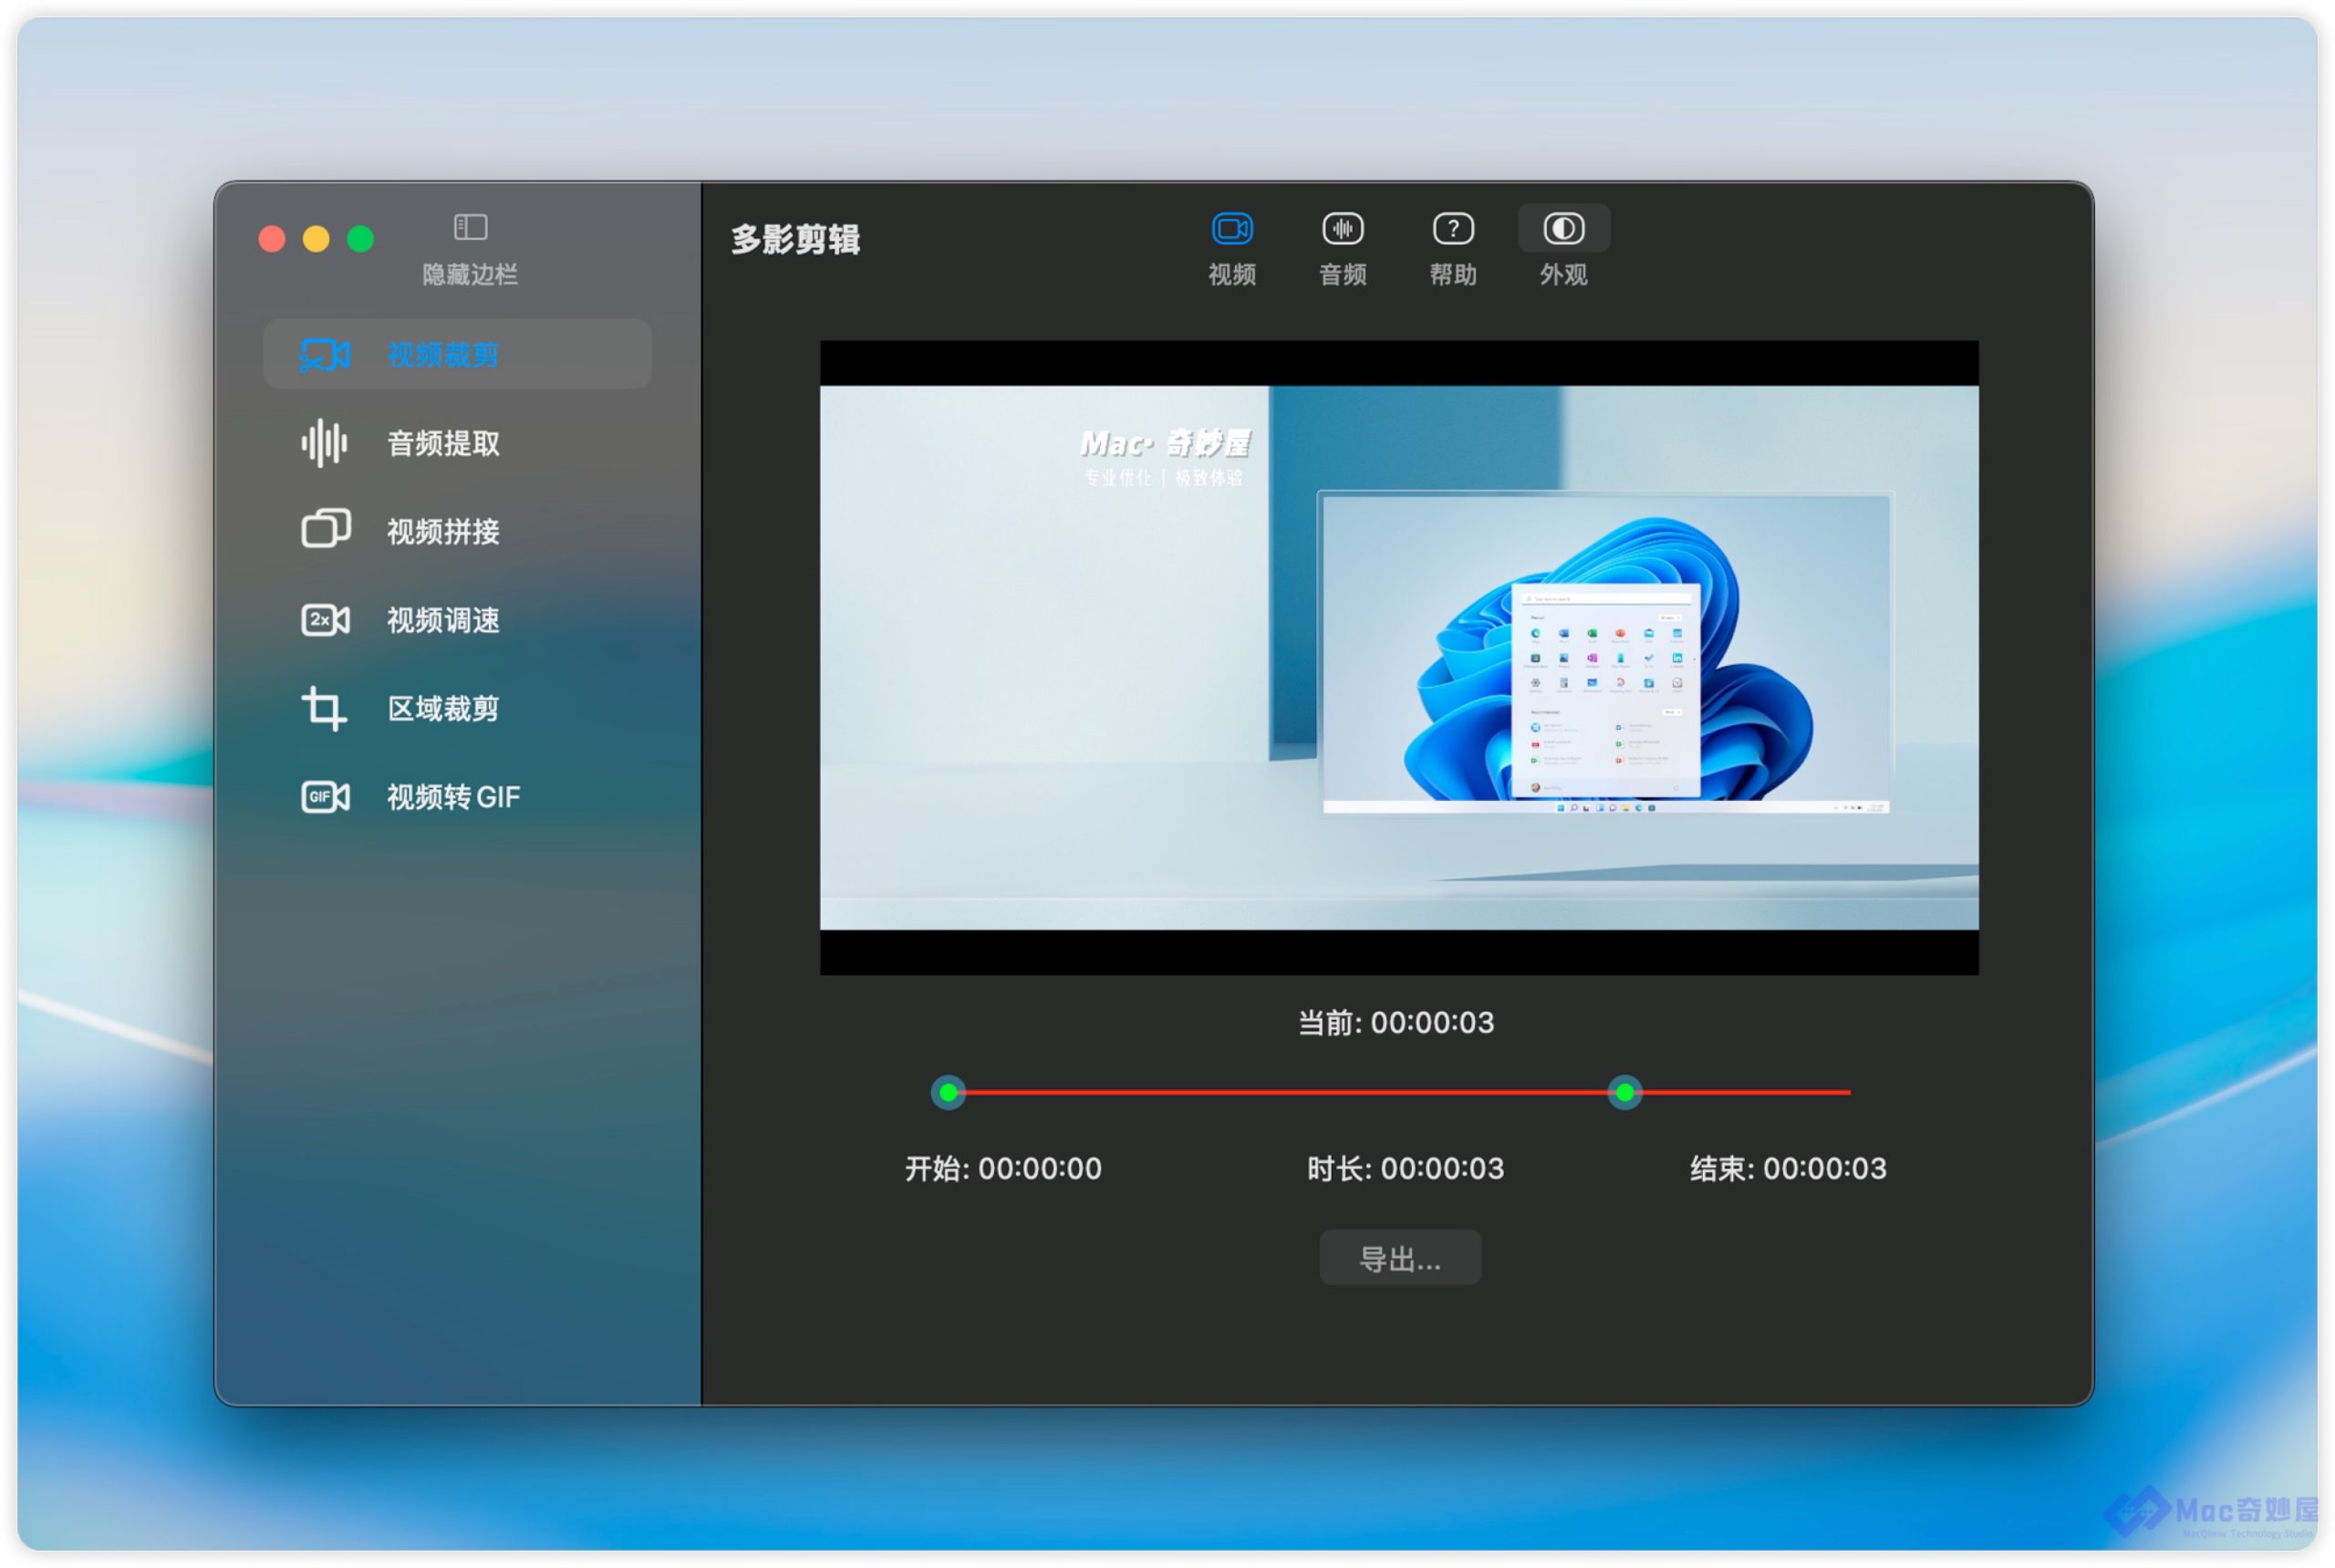Image resolution: width=2335 pixels, height=1568 pixels.
Task: Click the video preview area
Action: tap(1398, 657)
